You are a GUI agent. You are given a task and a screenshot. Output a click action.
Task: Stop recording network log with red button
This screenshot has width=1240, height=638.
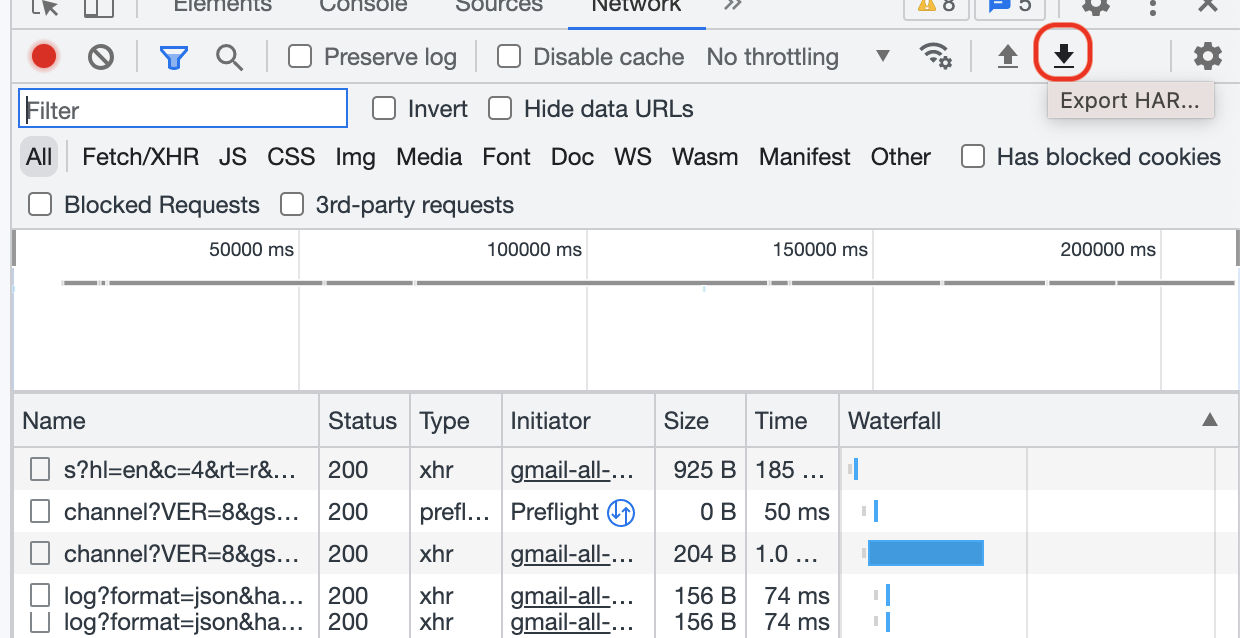pyautogui.click(x=44, y=57)
